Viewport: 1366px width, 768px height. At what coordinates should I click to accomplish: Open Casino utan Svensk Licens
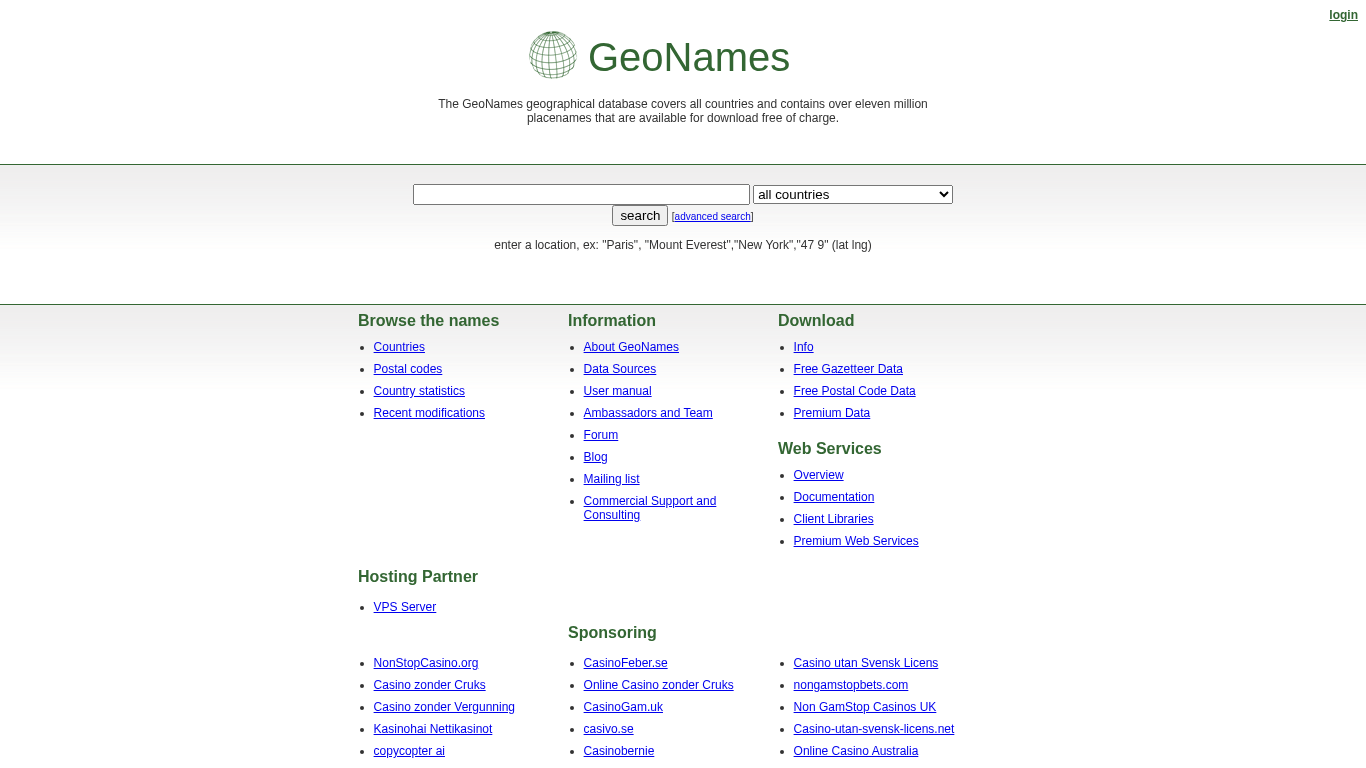point(866,663)
